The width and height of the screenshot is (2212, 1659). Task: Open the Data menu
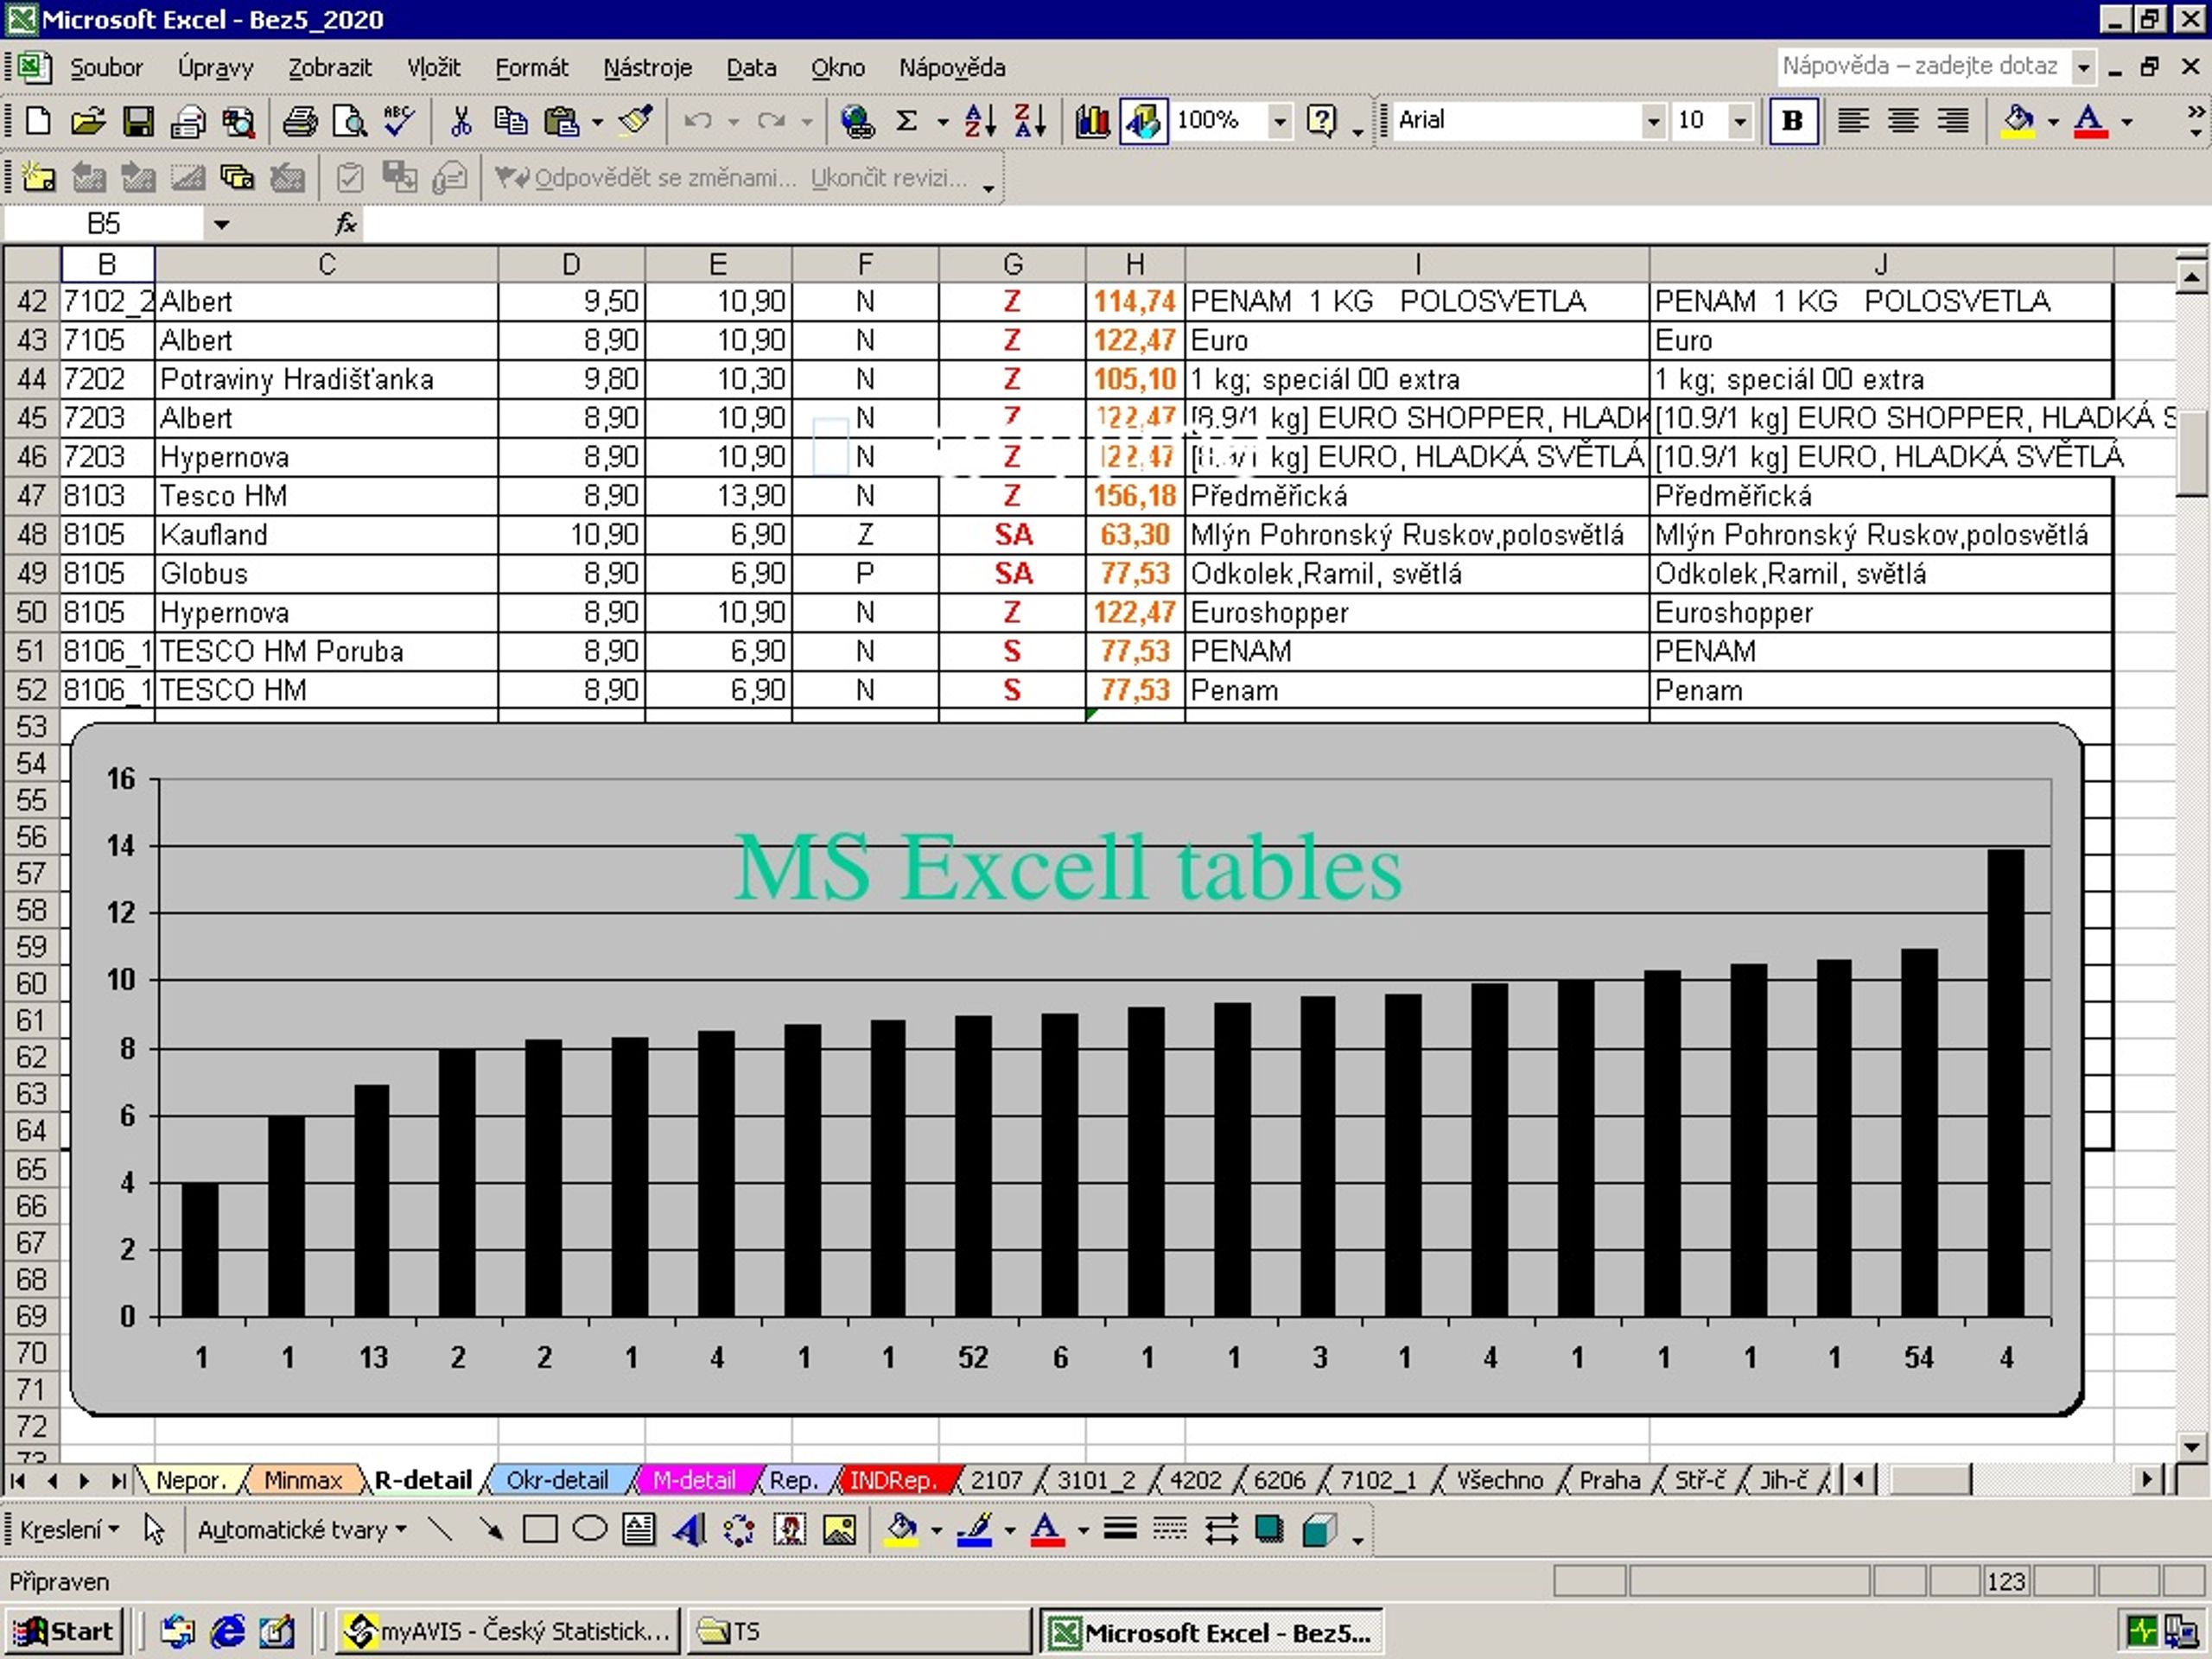(x=751, y=68)
